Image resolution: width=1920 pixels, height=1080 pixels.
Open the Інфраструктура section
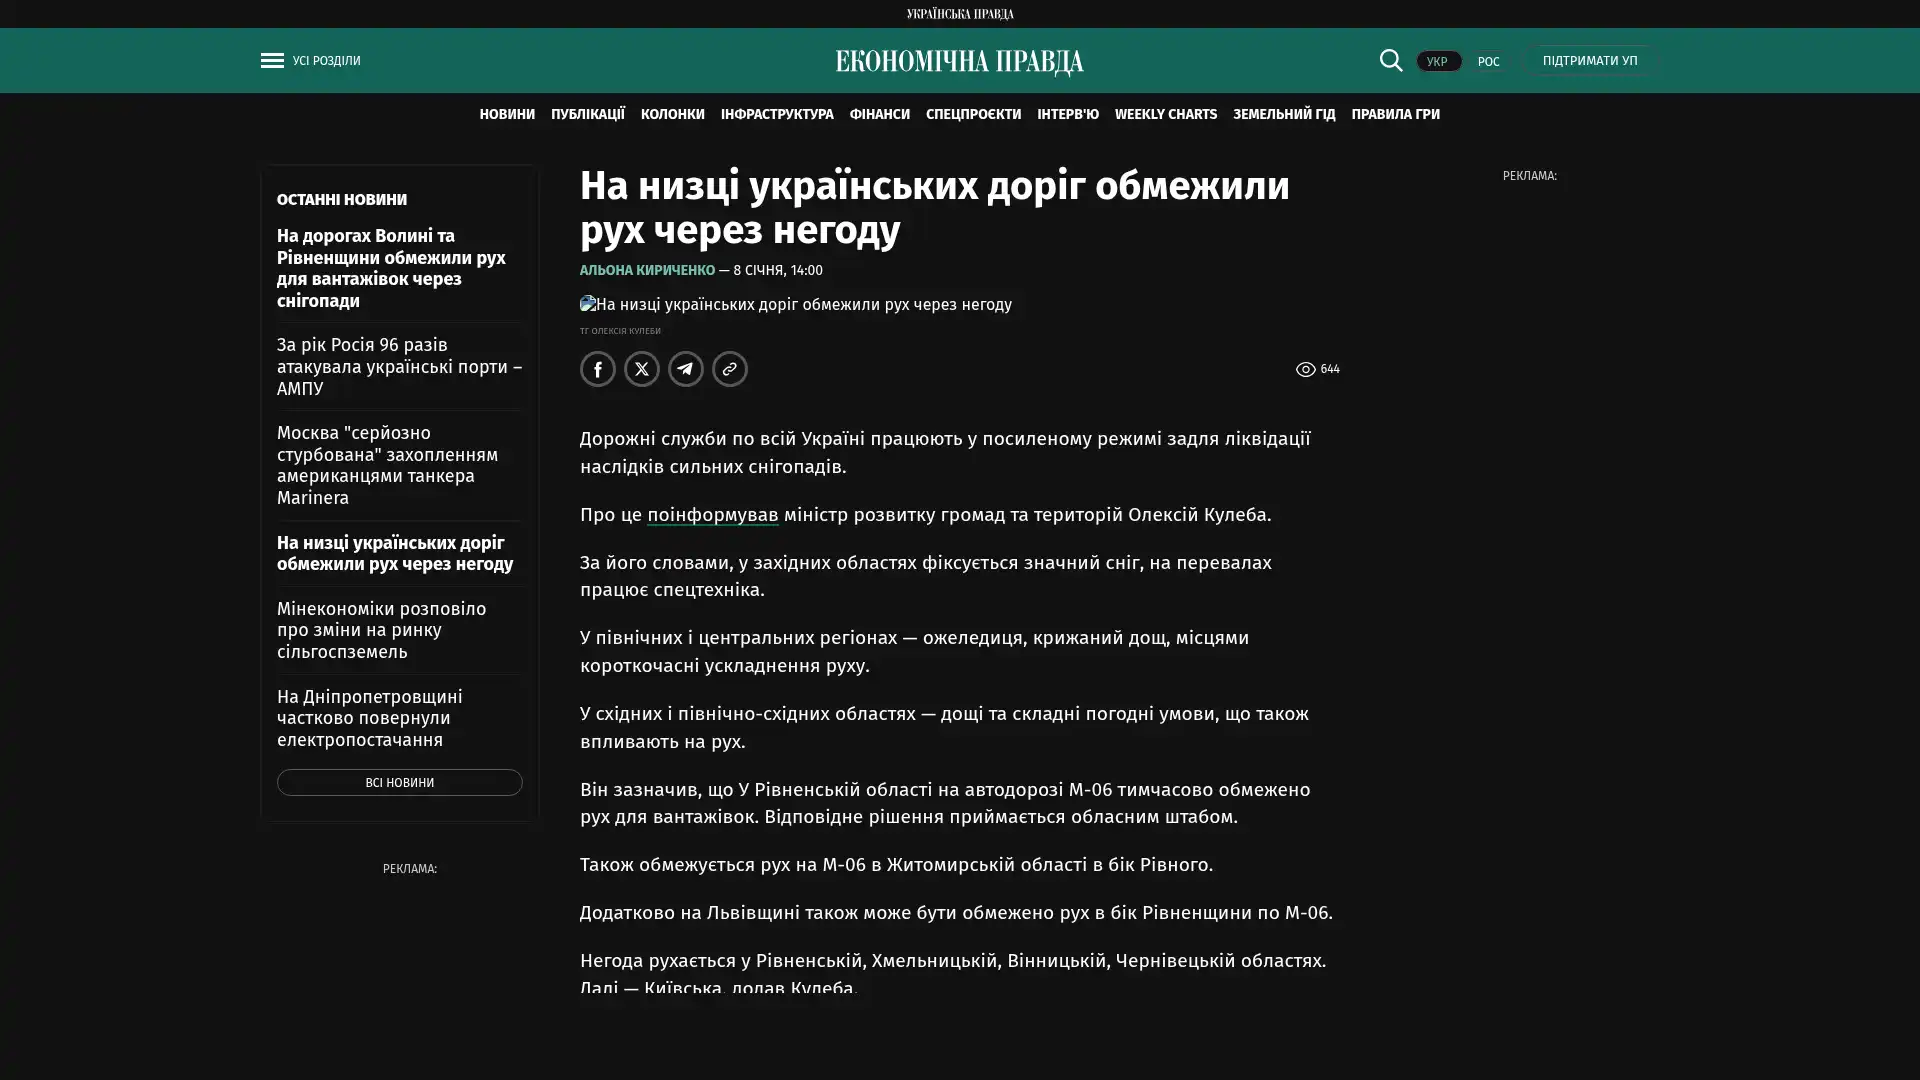coord(776,114)
